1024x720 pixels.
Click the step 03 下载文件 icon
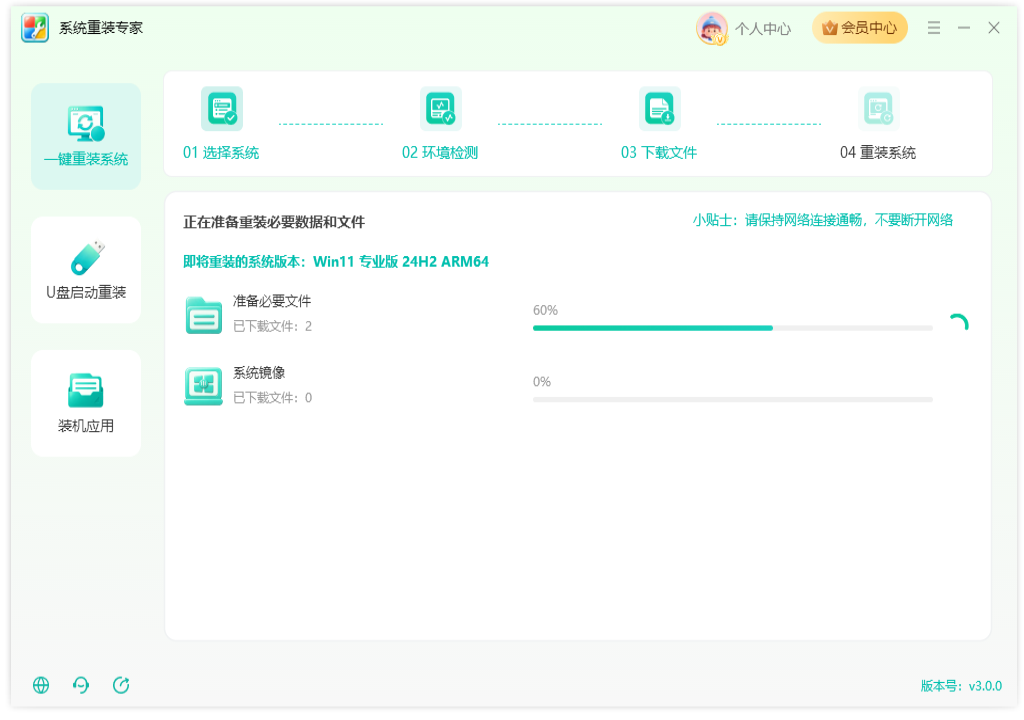coord(660,108)
